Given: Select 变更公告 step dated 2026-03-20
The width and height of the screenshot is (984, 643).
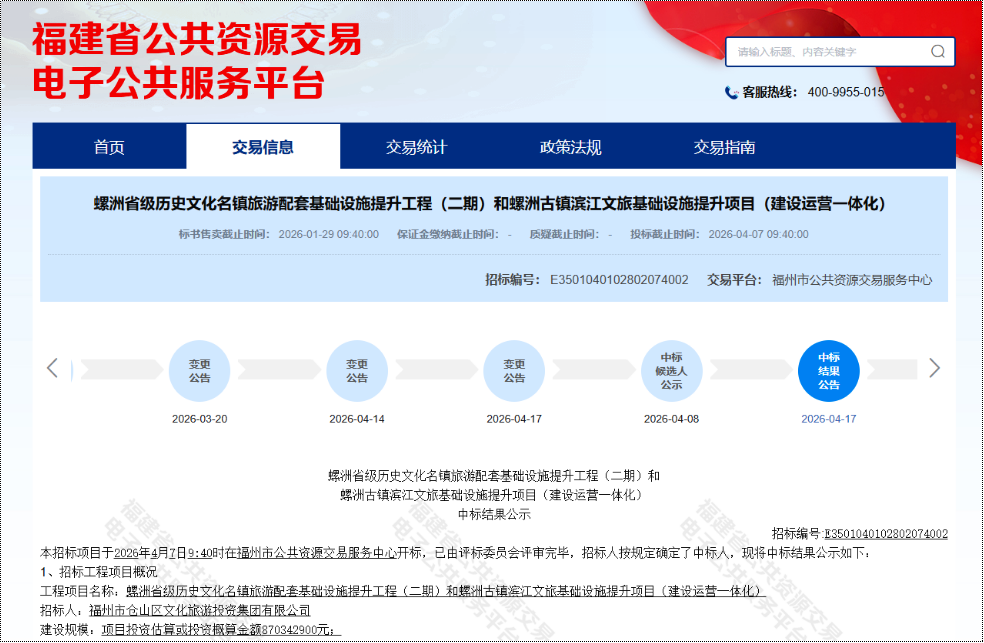Looking at the screenshot, I should click(200, 371).
